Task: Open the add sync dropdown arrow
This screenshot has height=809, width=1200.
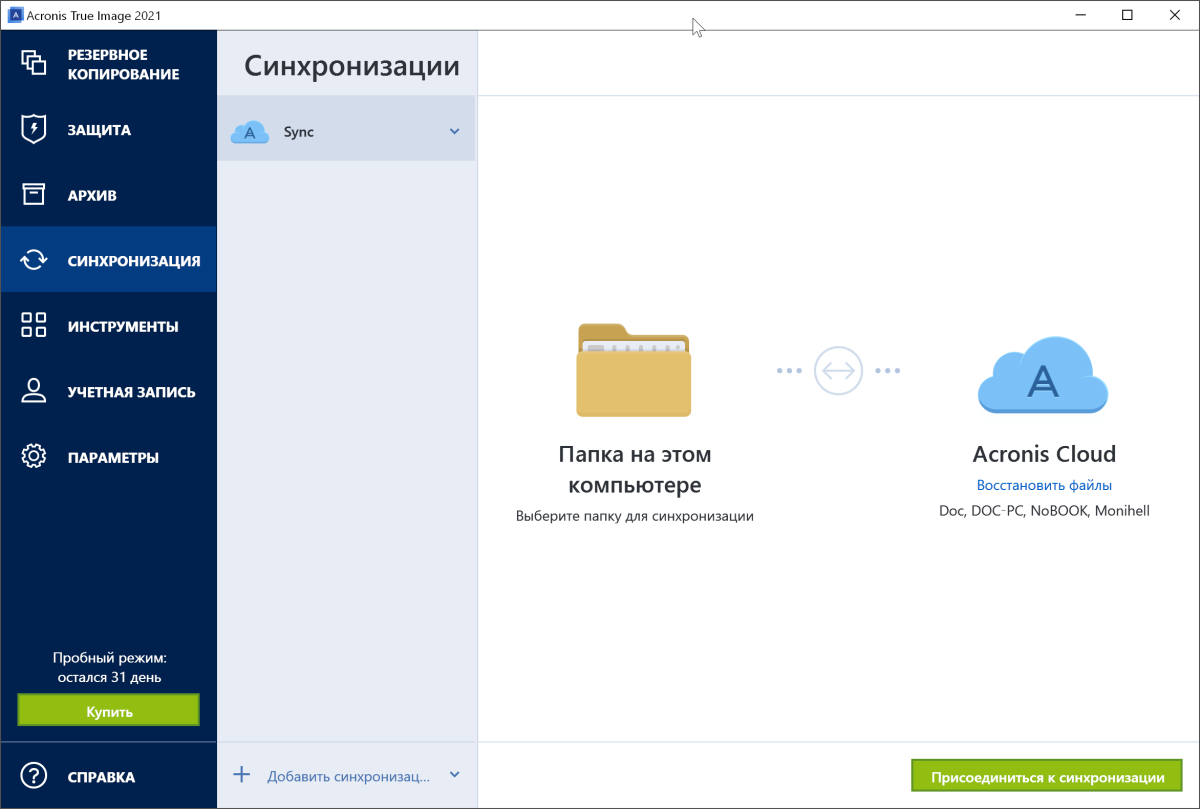Action: (454, 775)
